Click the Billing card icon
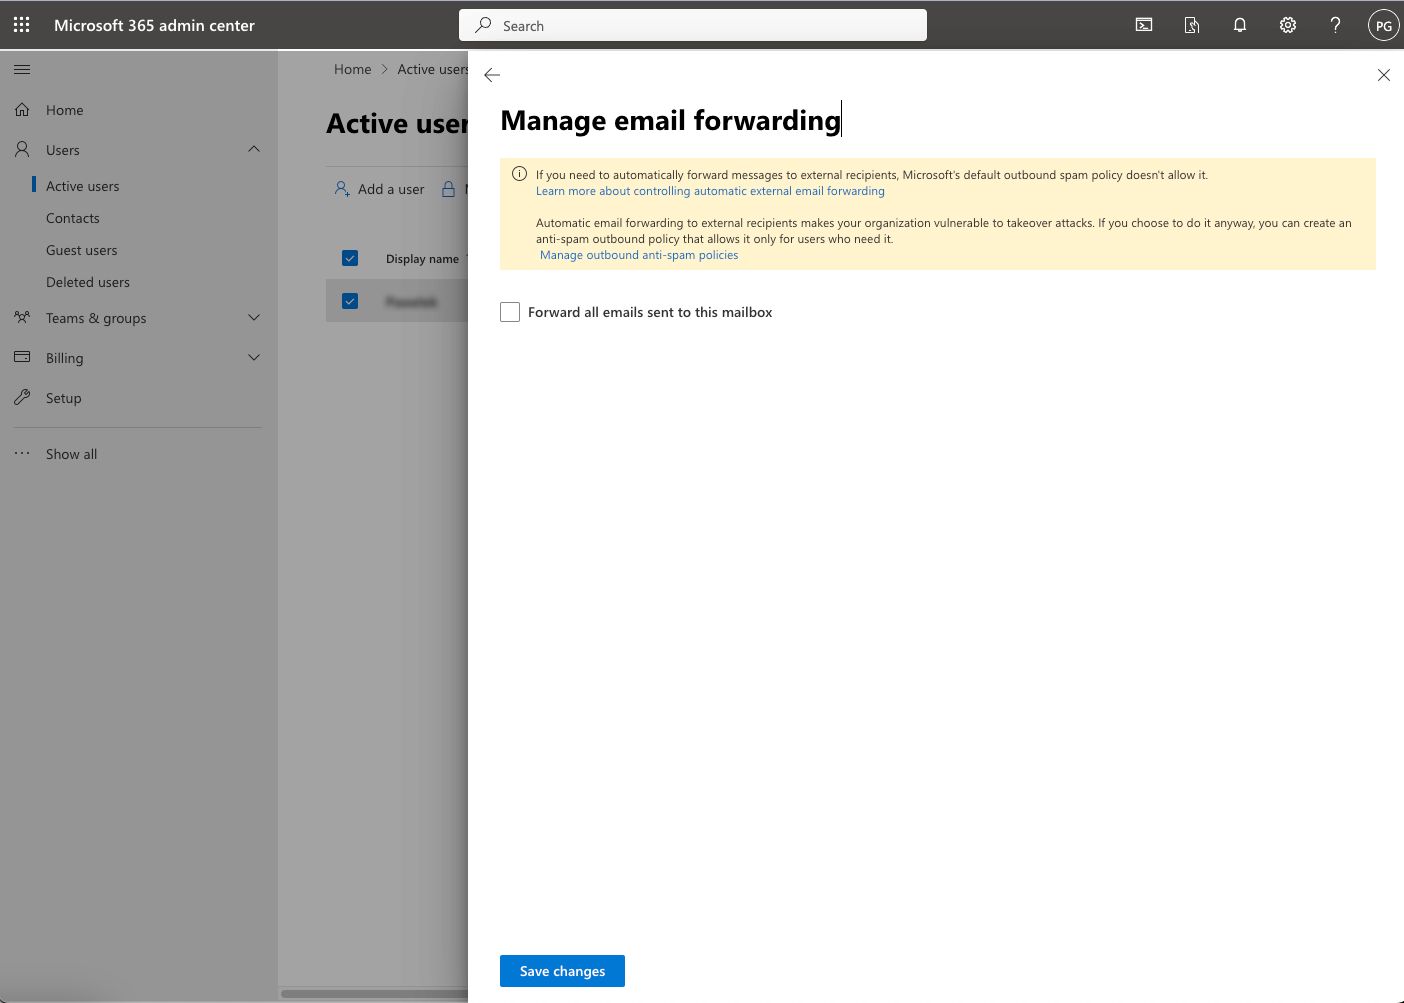The width and height of the screenshot is (1404, 1003). (x=22, y=357)
